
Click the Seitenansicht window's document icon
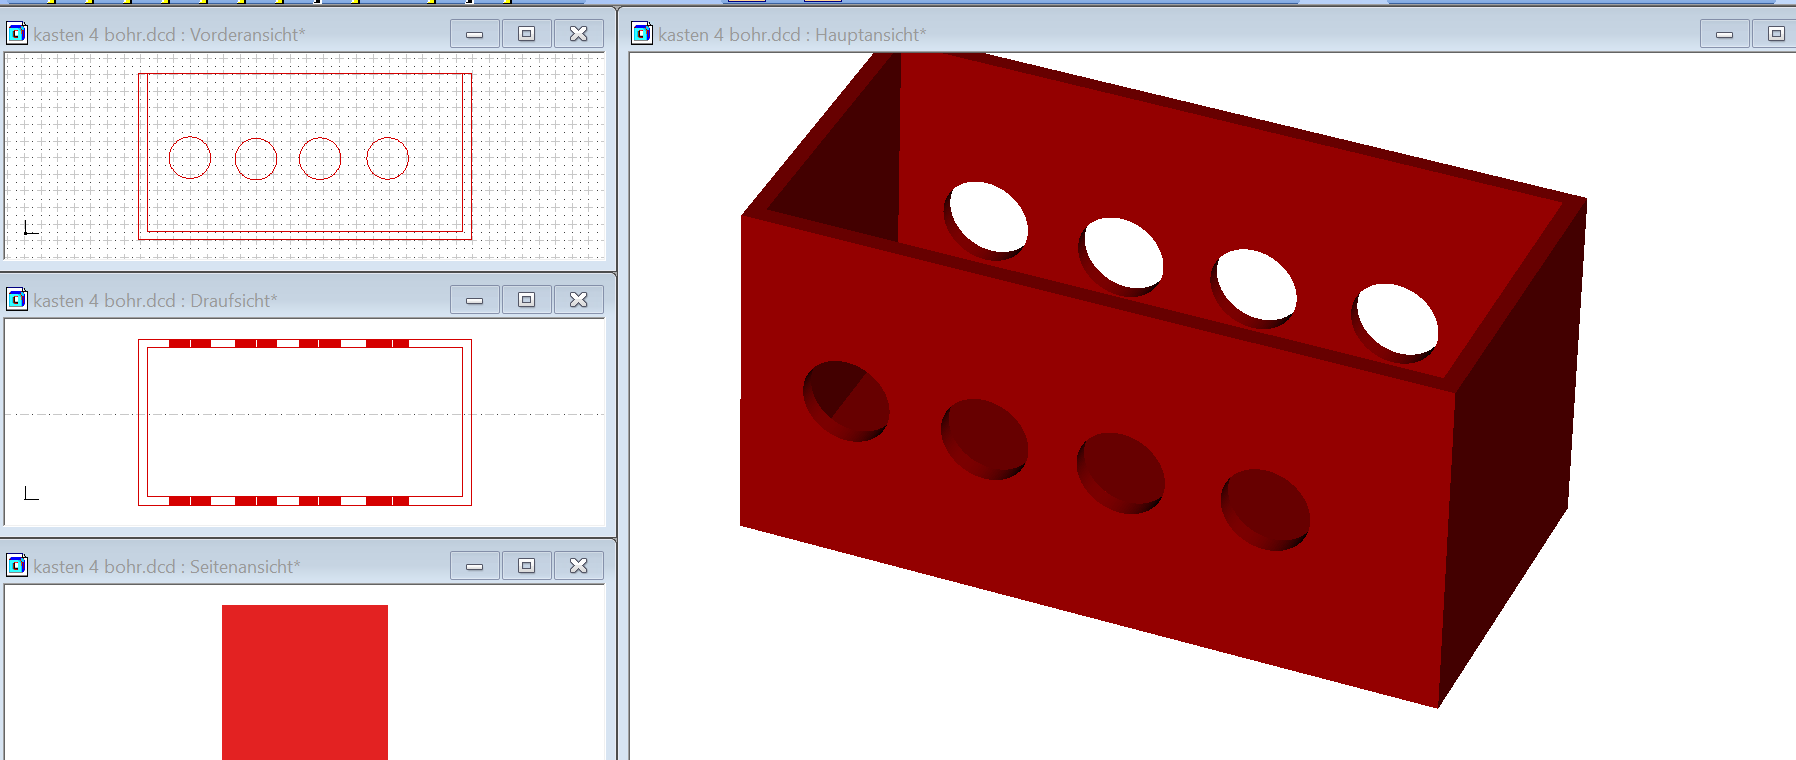pos(17,566)
